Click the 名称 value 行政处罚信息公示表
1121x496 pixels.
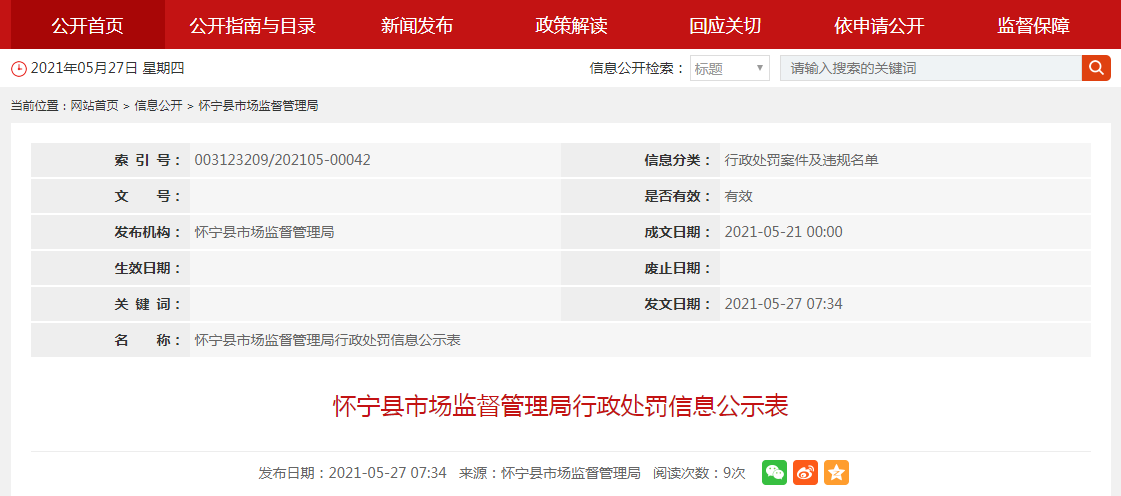pos(327,340)
